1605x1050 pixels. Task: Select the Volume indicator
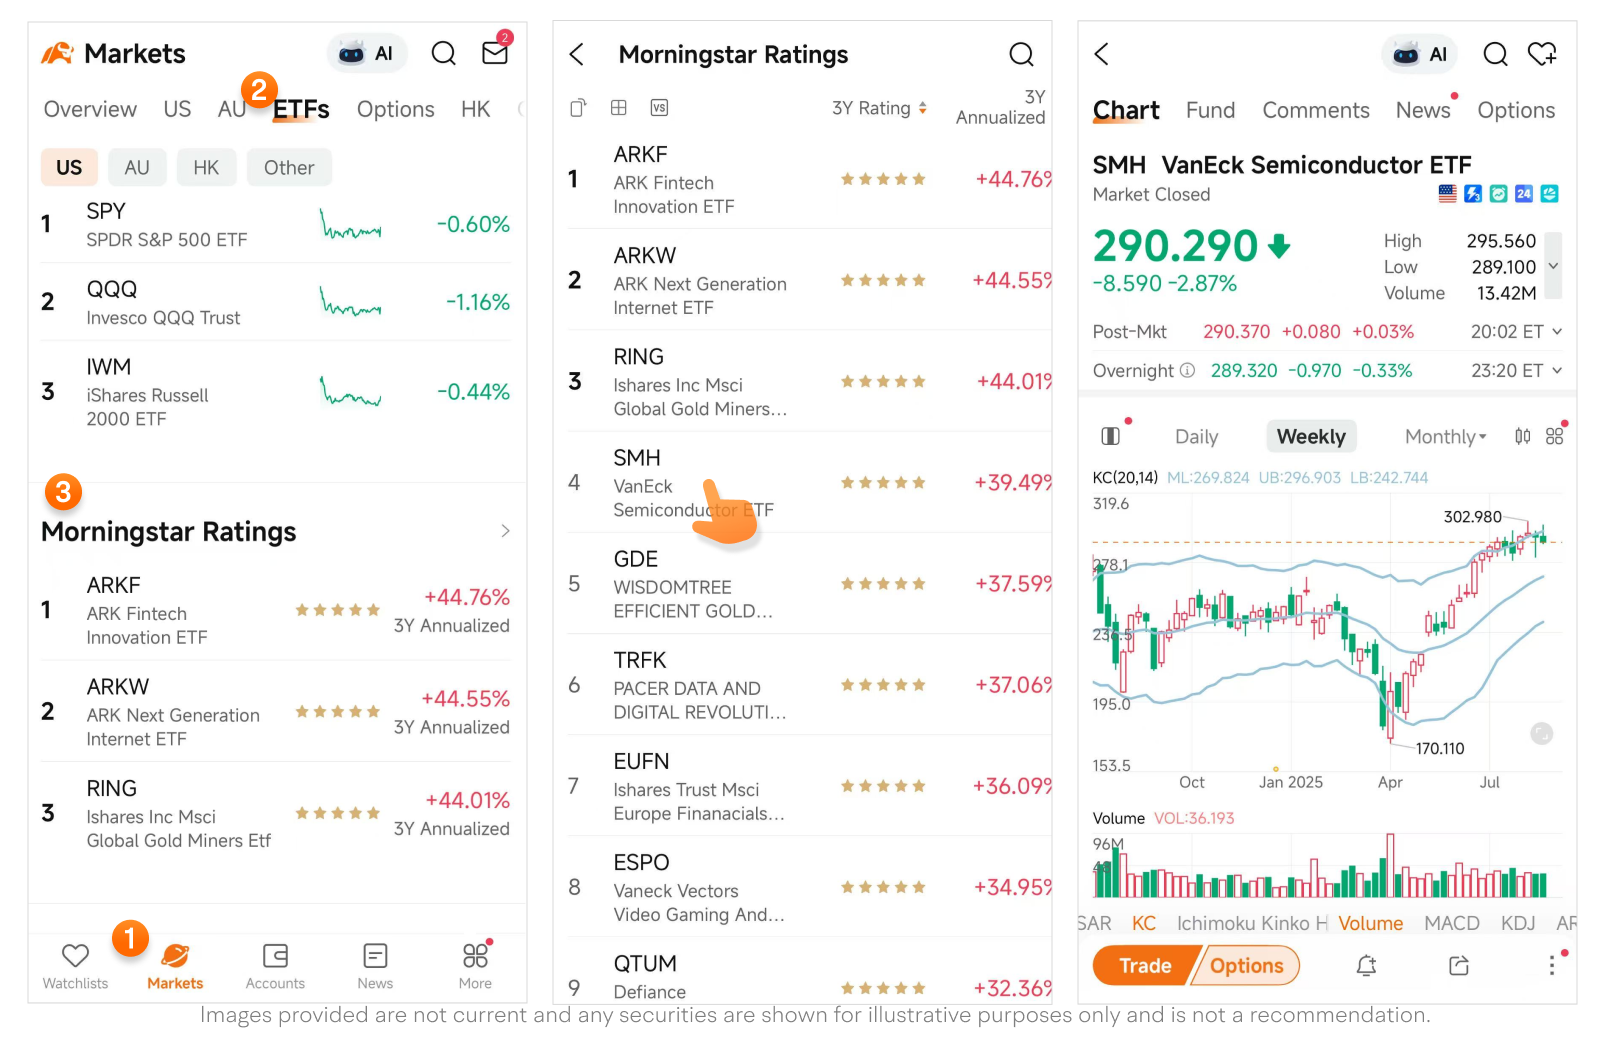pos(1370,923)
